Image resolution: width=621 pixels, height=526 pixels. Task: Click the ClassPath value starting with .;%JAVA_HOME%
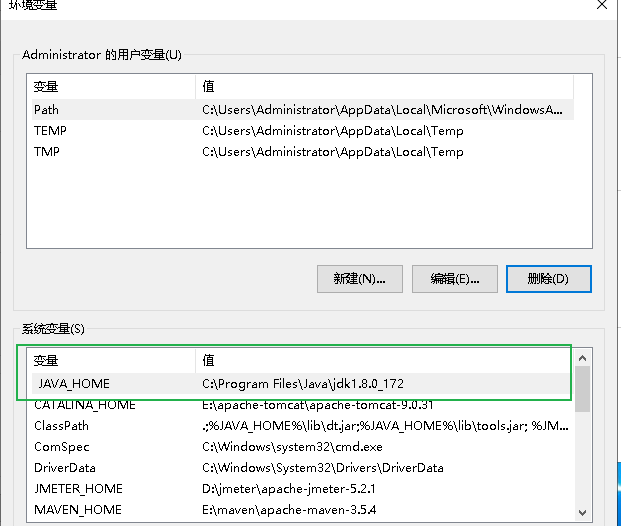point(385,426)
